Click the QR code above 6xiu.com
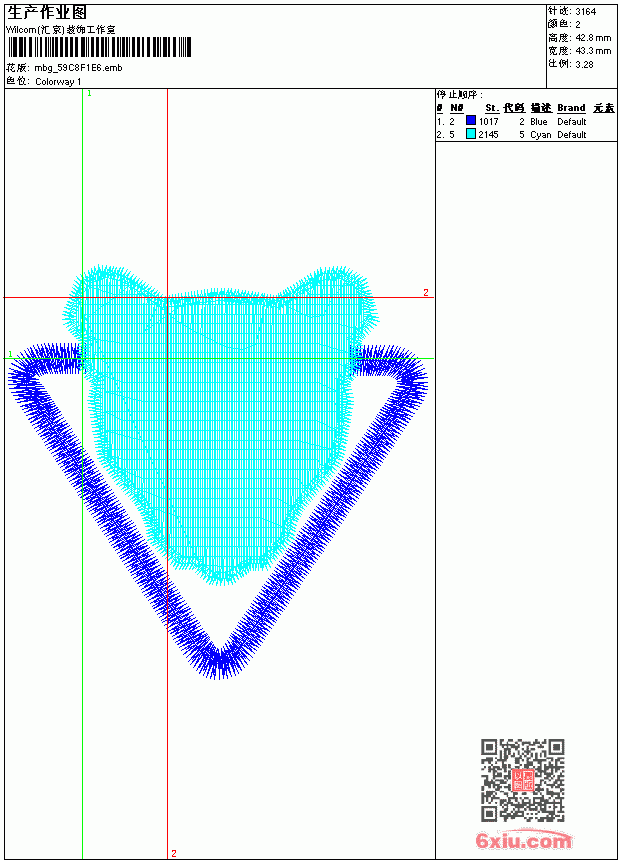This screenshot has height=860, width=620. 523,780
